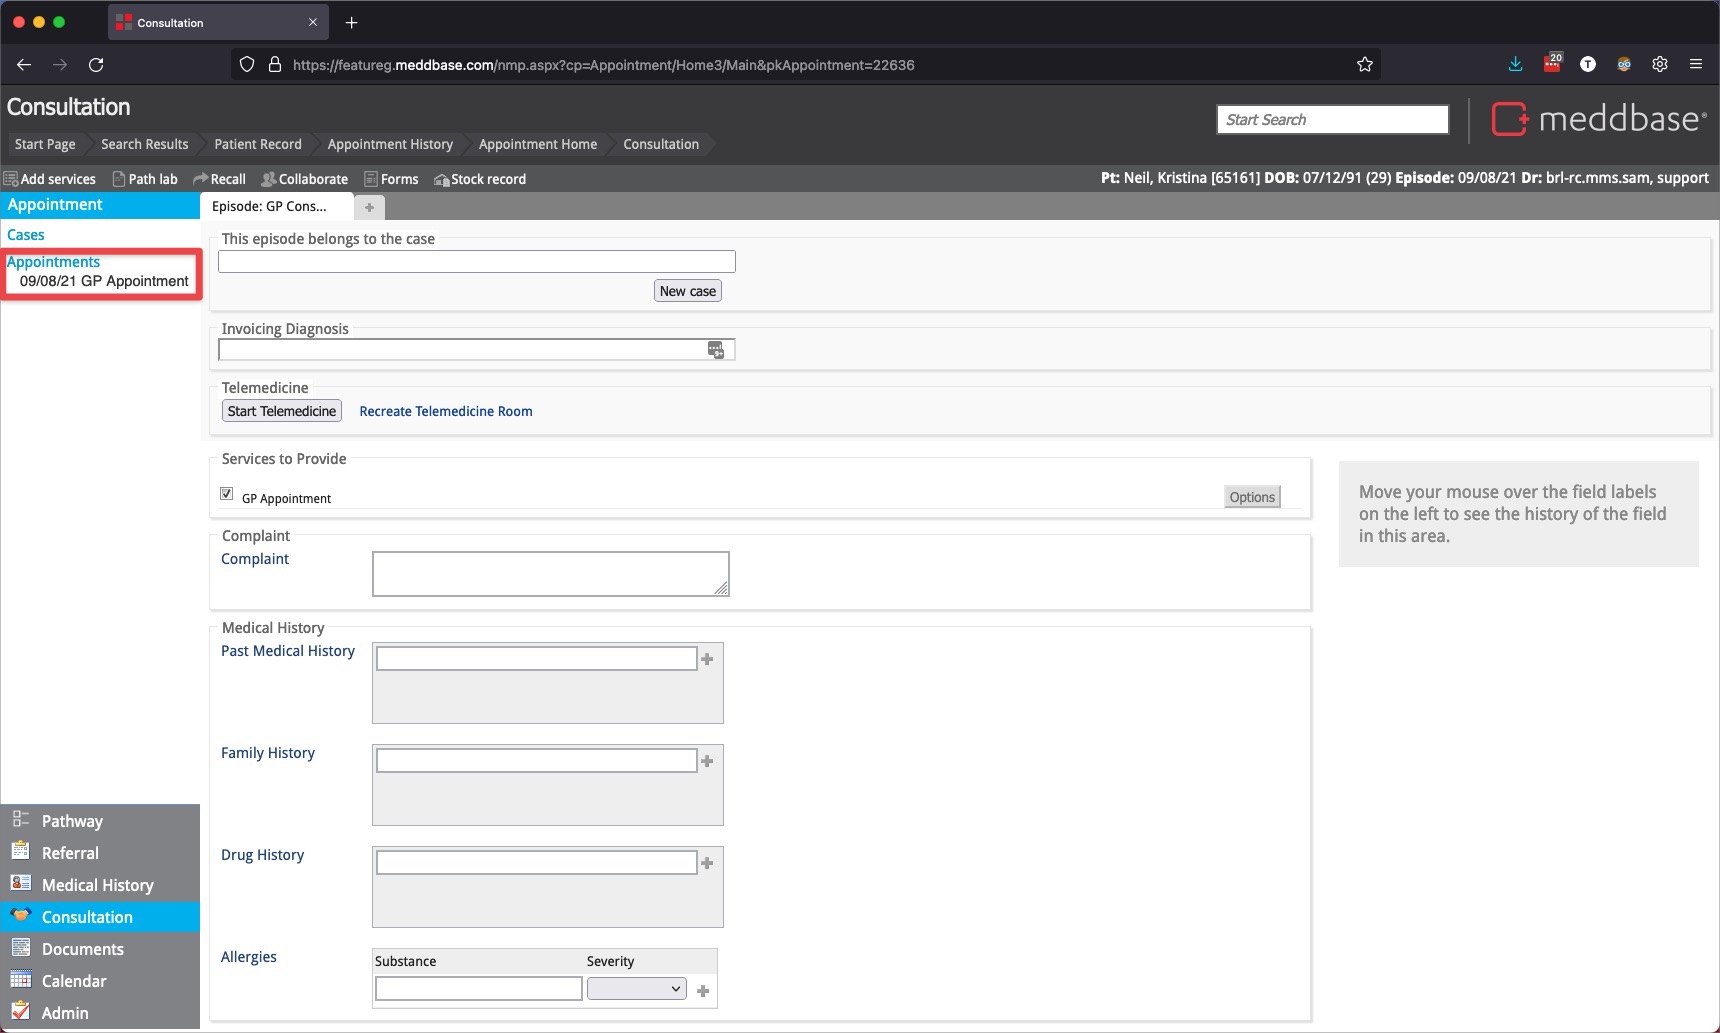Screen dimensions: 1720x1033
Task: Select the 09/08/21 GP Appointment entry
Action: click(x=104, y=281)
